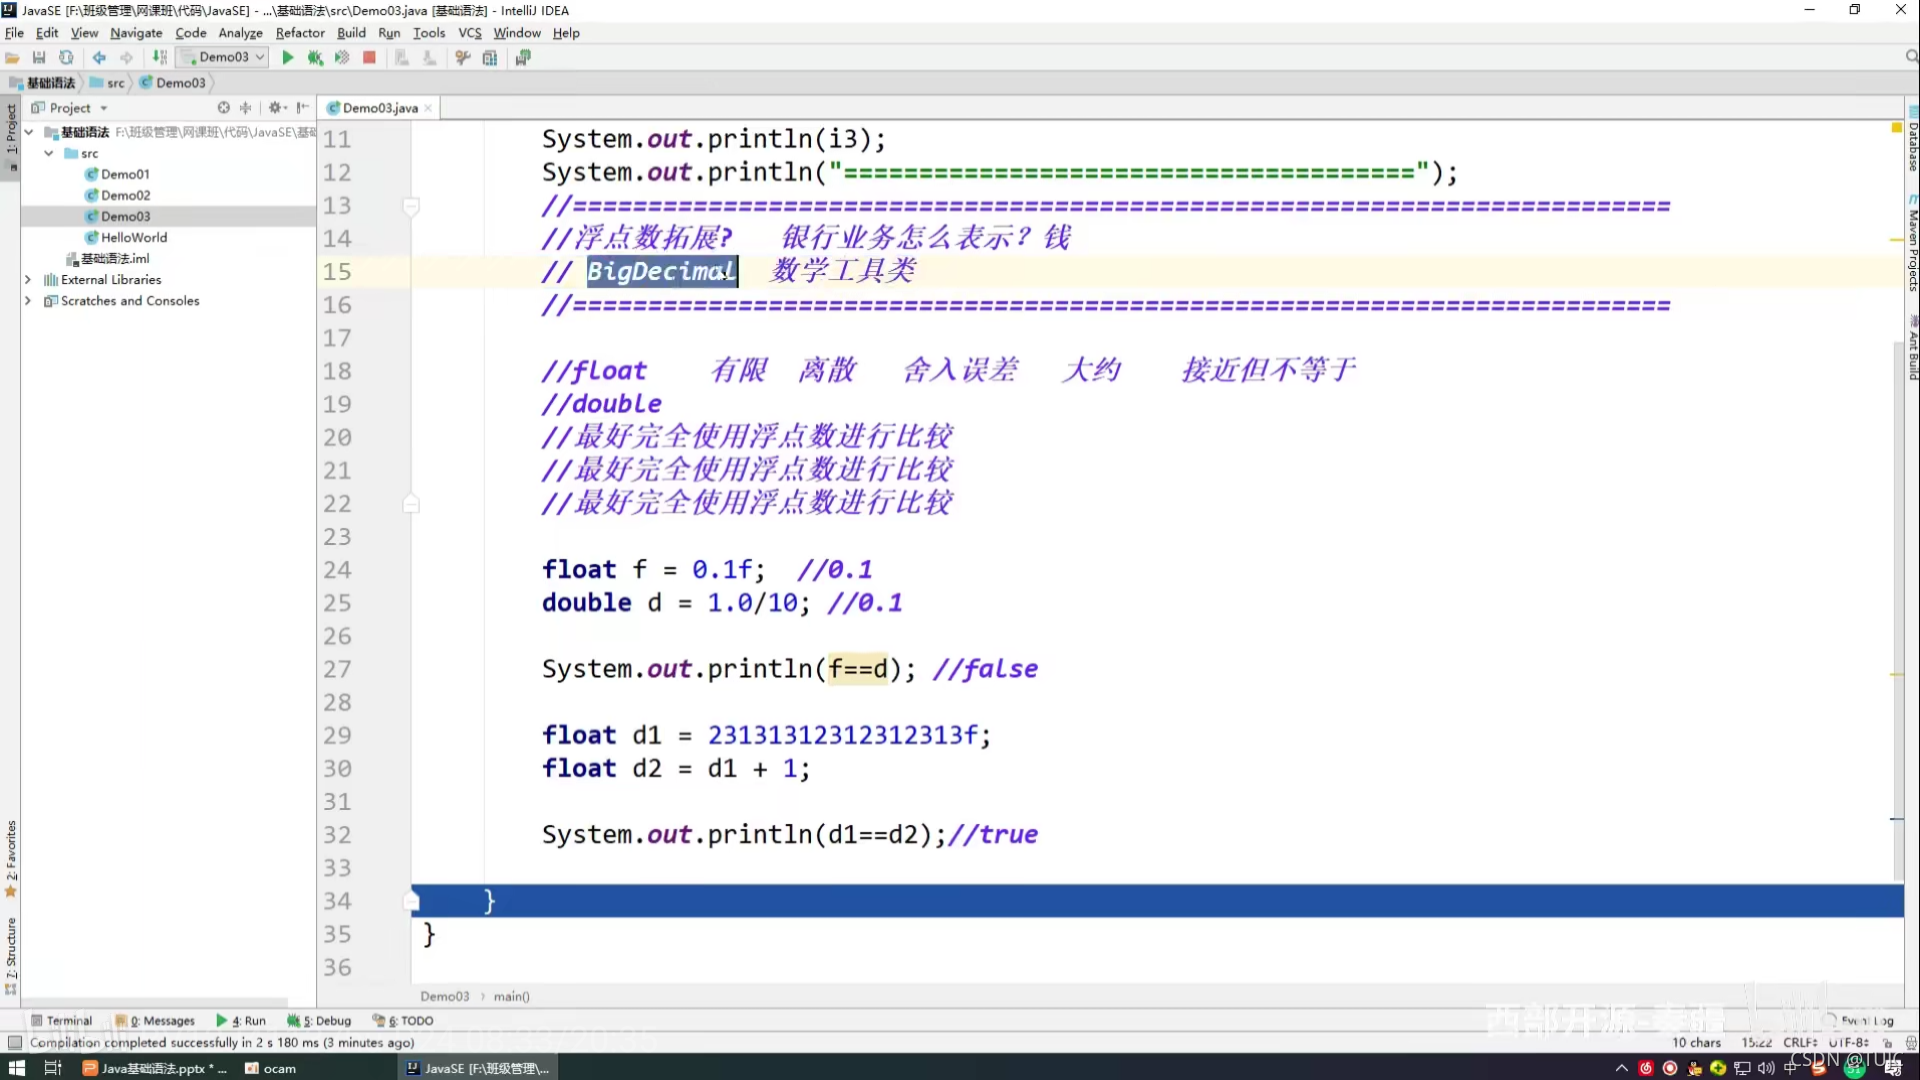Image resolution: width=1920 pixels, height=1080 pixels.
Task: Click Collapse All icon in Project panel
Action: coord(246,108)
